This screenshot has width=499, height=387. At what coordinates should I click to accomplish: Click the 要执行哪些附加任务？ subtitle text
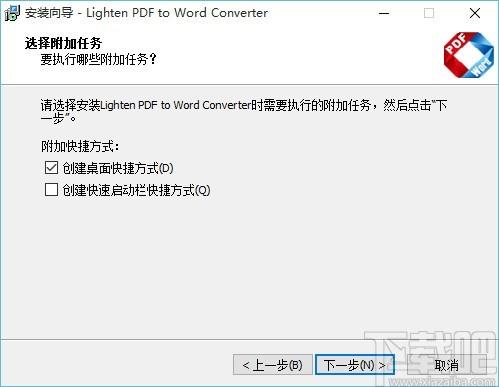coord(99,59)
